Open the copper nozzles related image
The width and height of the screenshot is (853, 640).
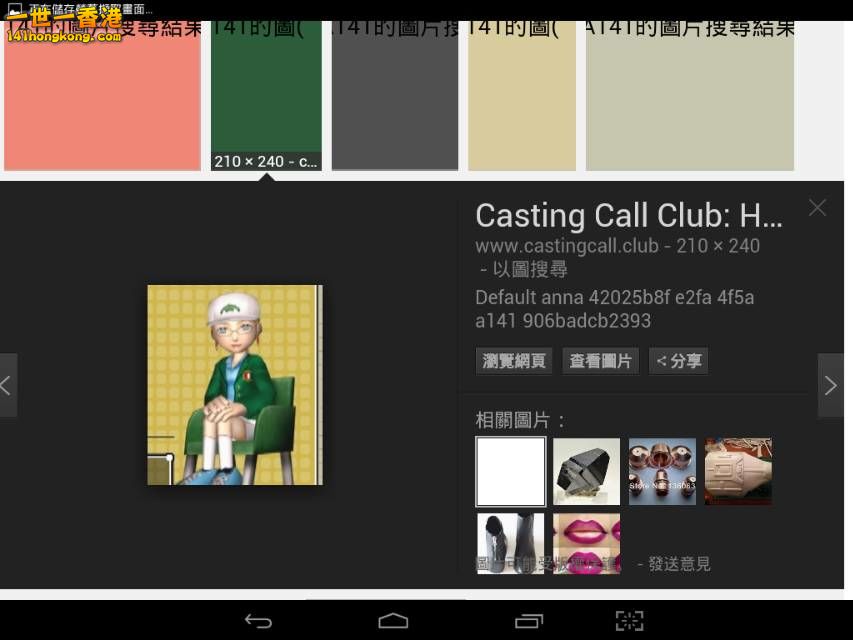click(663, 471)
